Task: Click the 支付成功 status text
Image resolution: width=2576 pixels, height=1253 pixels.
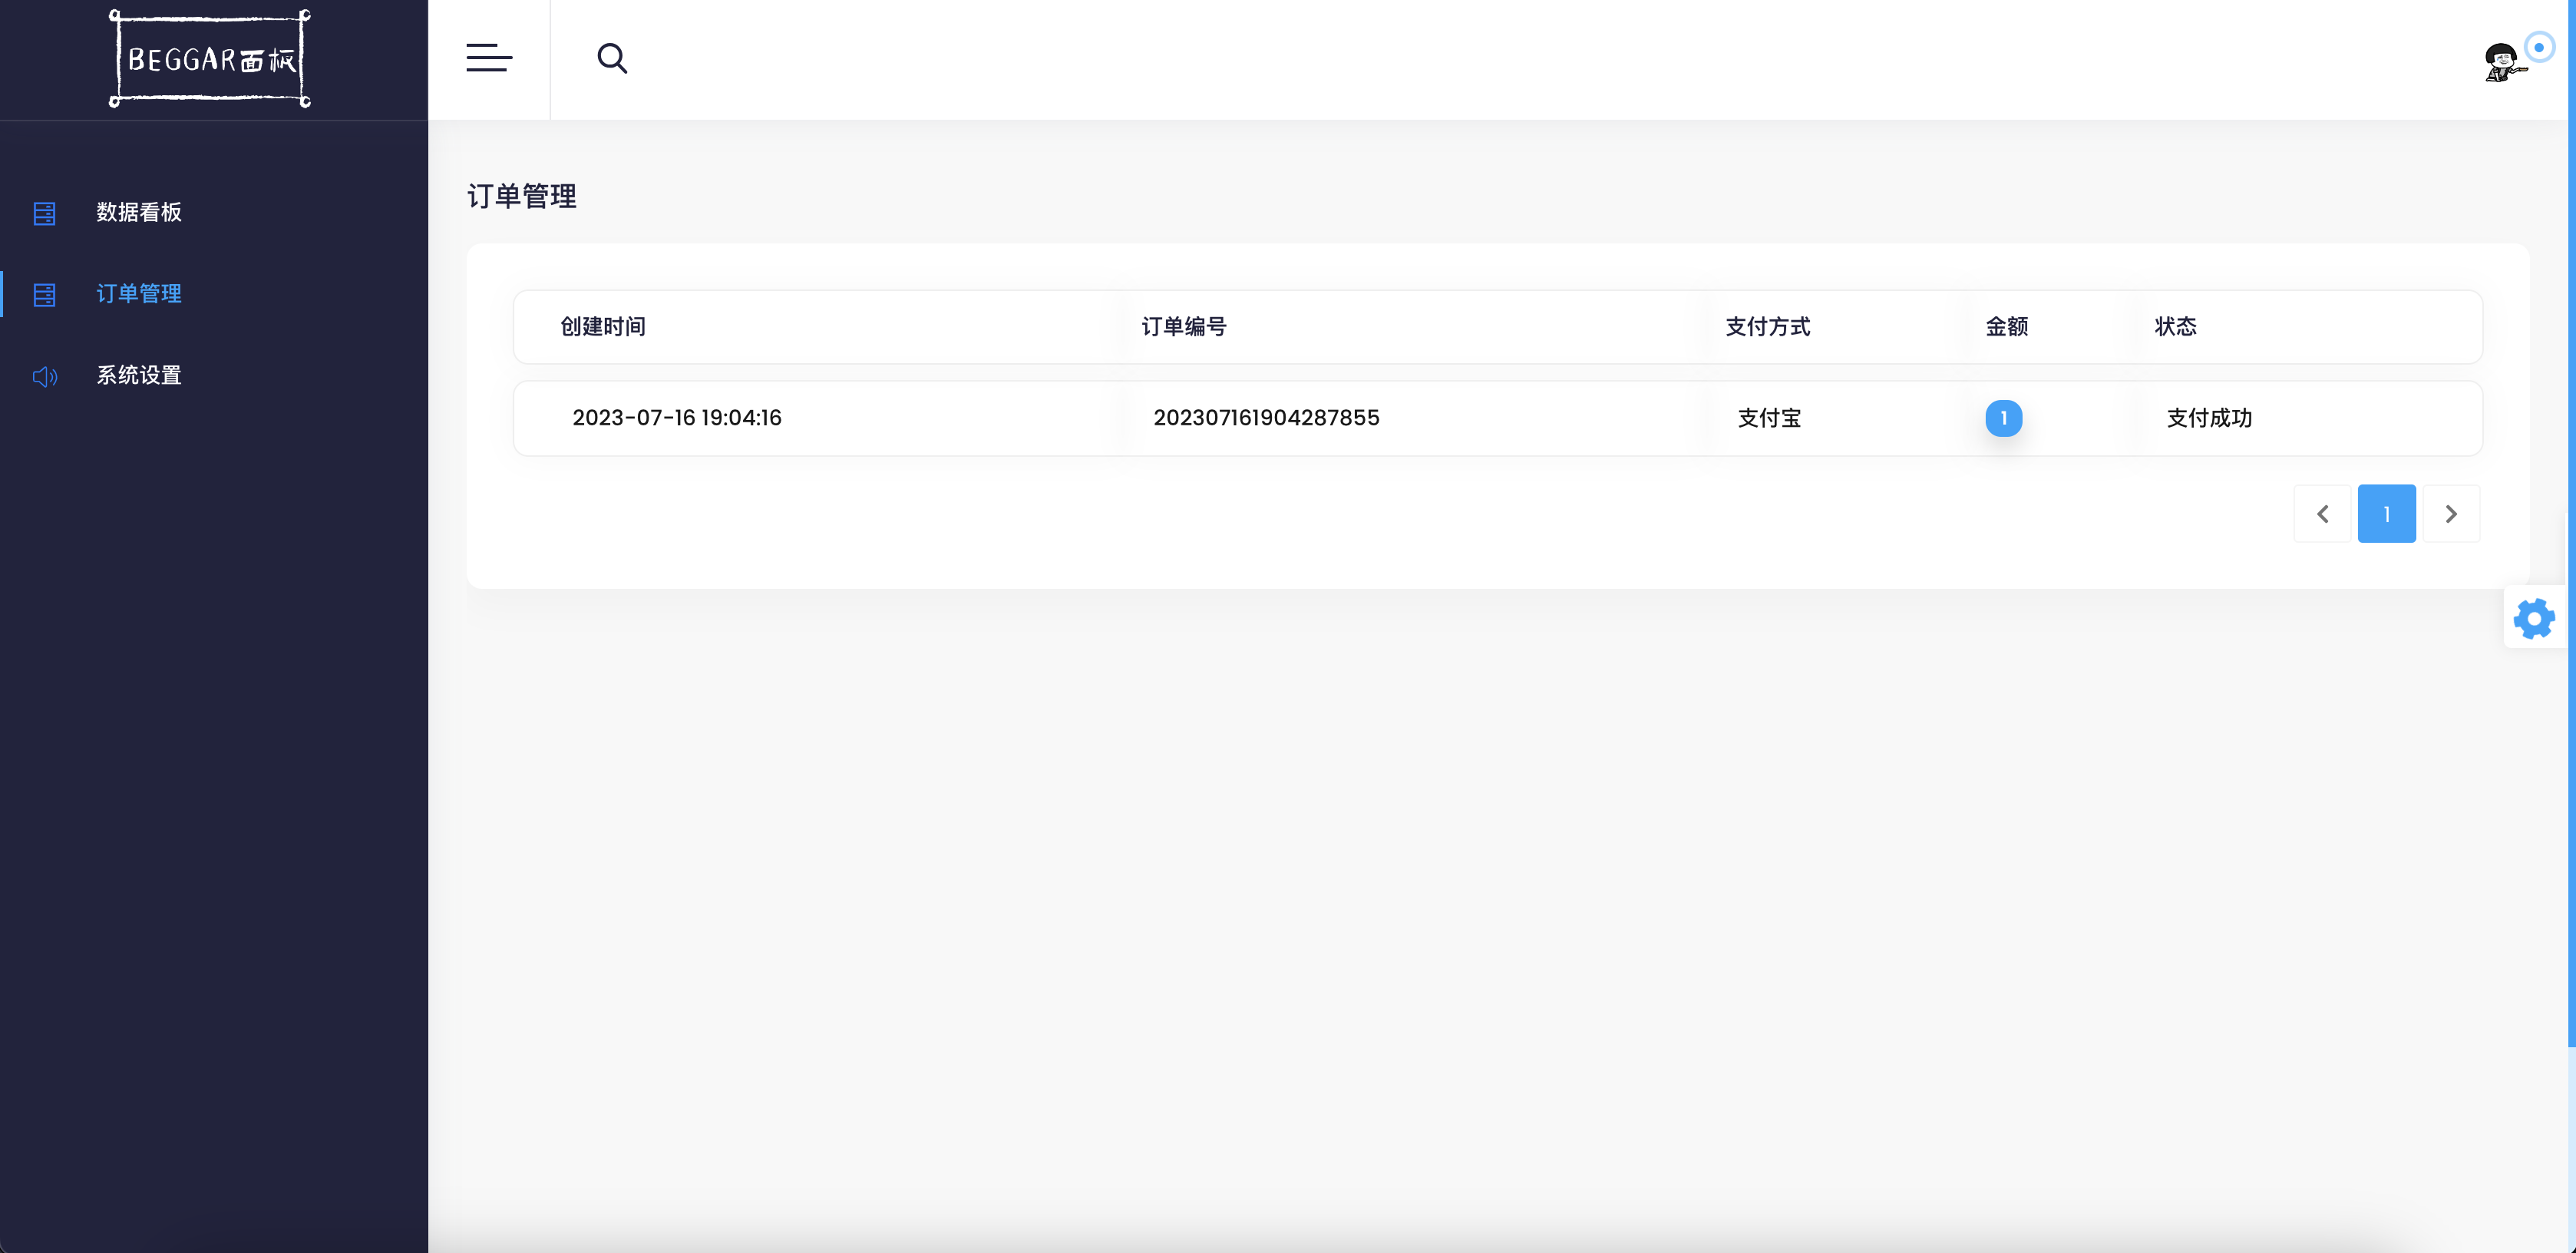Action: pos(2209,418)
